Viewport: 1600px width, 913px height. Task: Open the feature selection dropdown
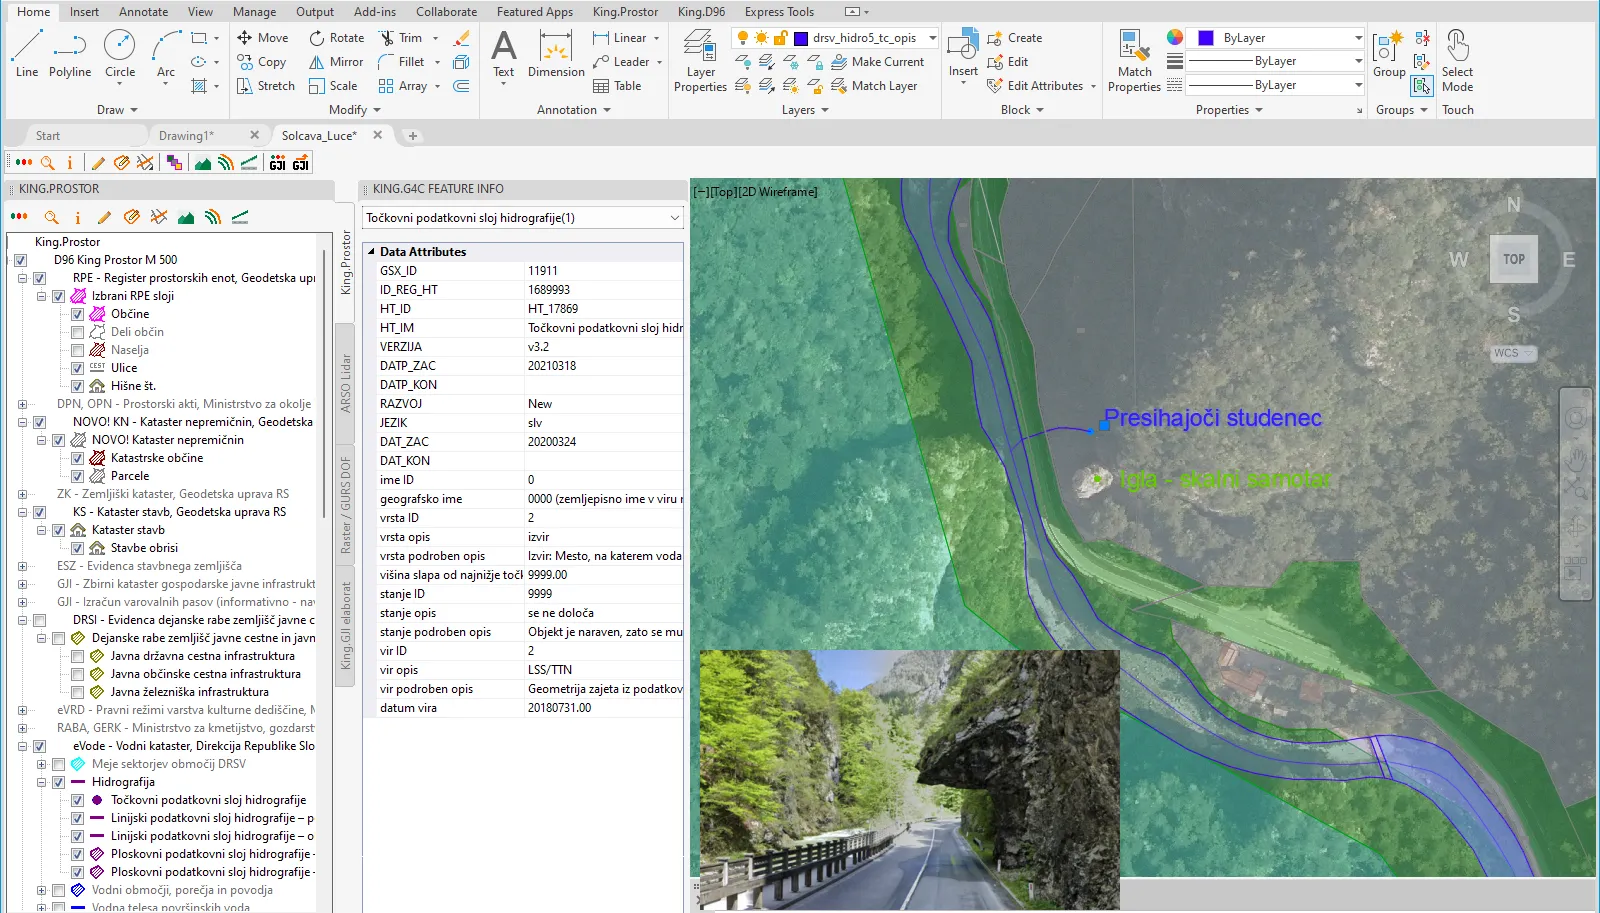(x=675, y=218)
